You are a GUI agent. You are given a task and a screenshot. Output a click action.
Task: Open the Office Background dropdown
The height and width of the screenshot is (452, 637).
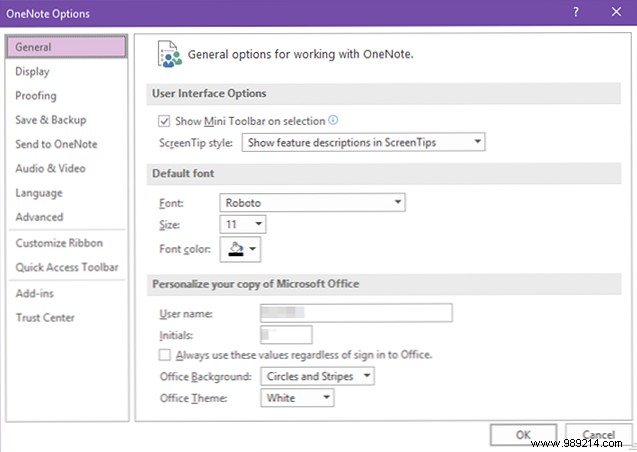point(317,376)
